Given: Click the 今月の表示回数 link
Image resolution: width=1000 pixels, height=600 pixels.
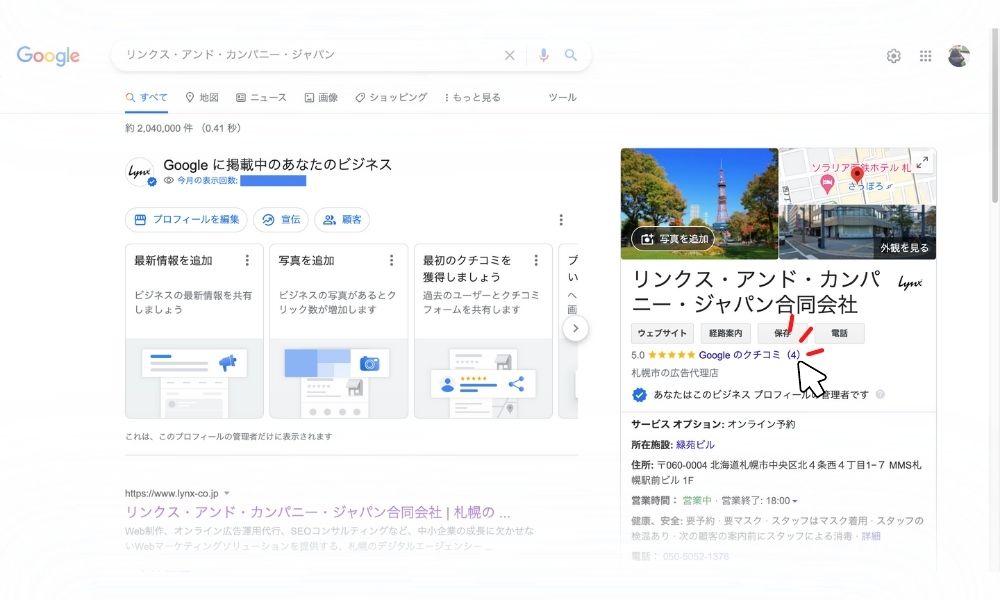Looking at the screenshot, I should (207, 181).
